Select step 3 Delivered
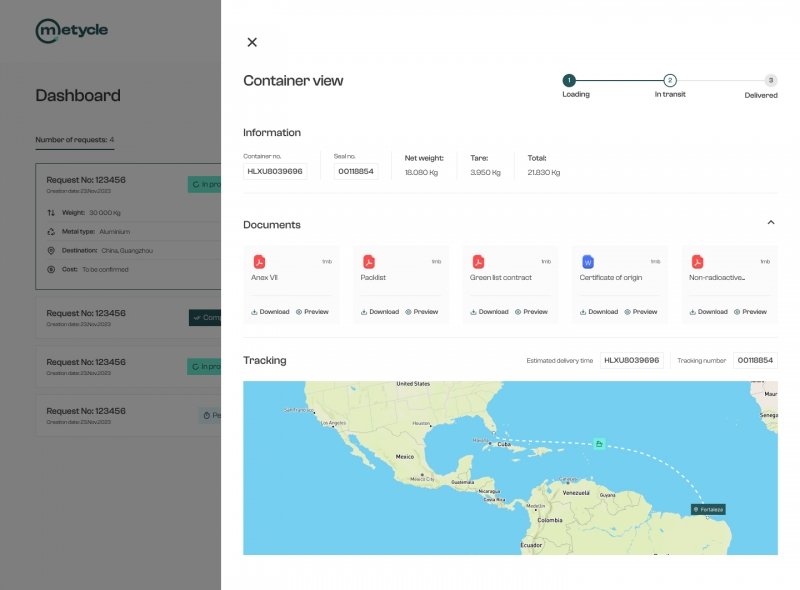The width and height of the screenshot is (800, 590). point(770,80)
